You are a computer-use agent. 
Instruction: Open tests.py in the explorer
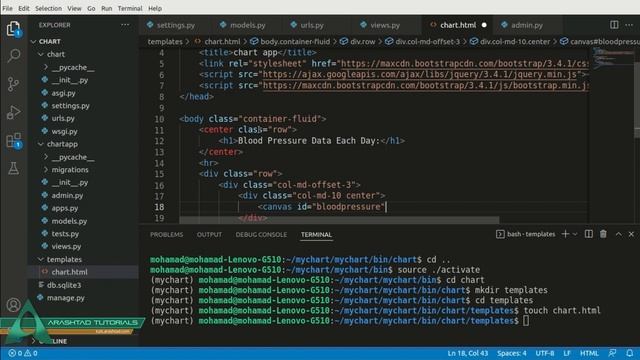coord(65,234)
